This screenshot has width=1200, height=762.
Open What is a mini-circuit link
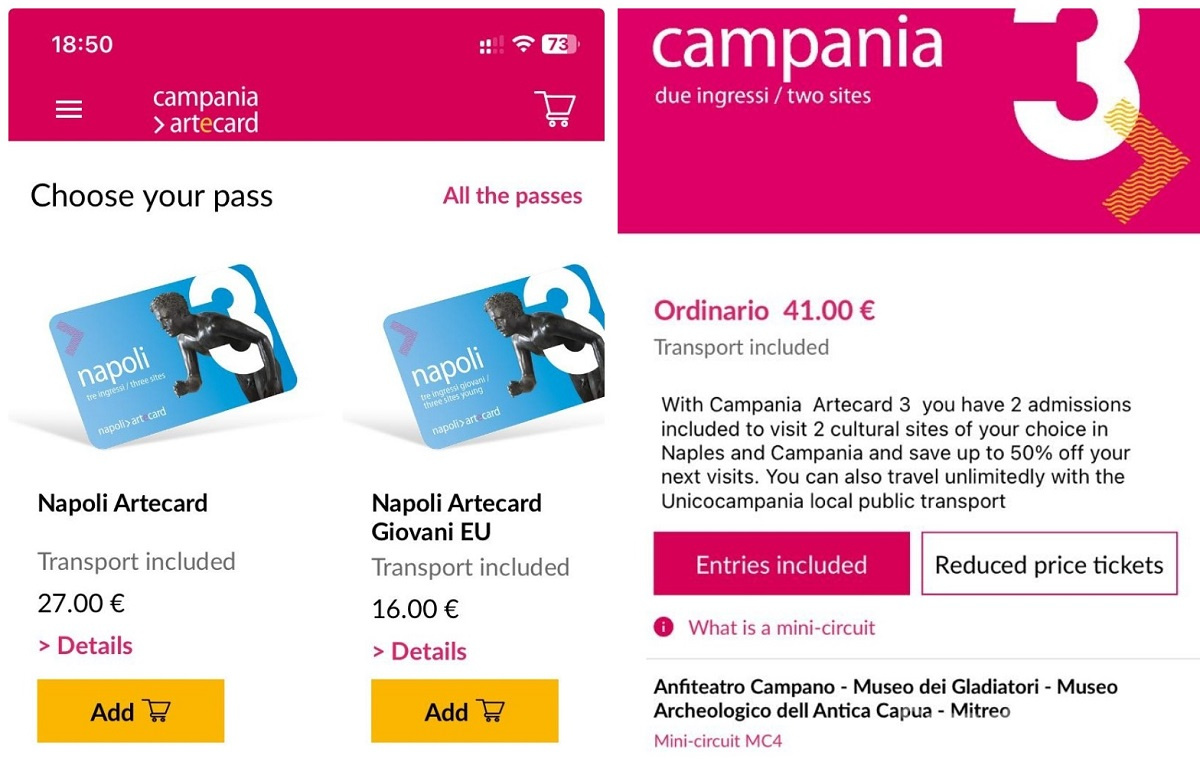781,628
